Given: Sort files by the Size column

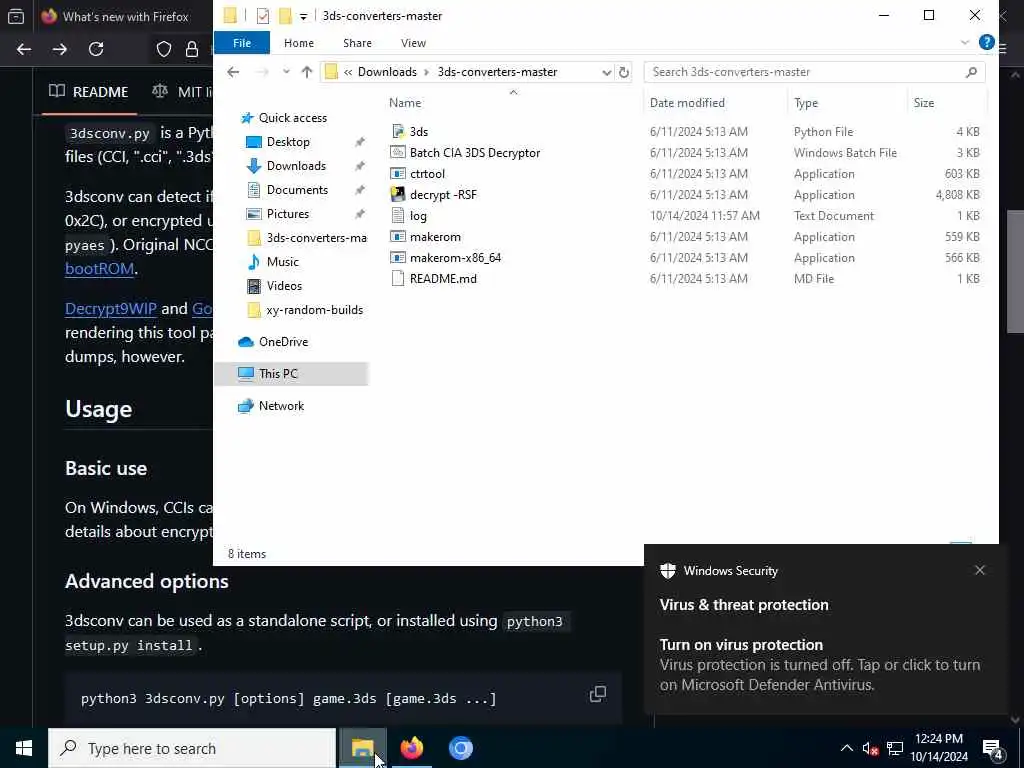Looking at the screenshot, I should point(923,103).
